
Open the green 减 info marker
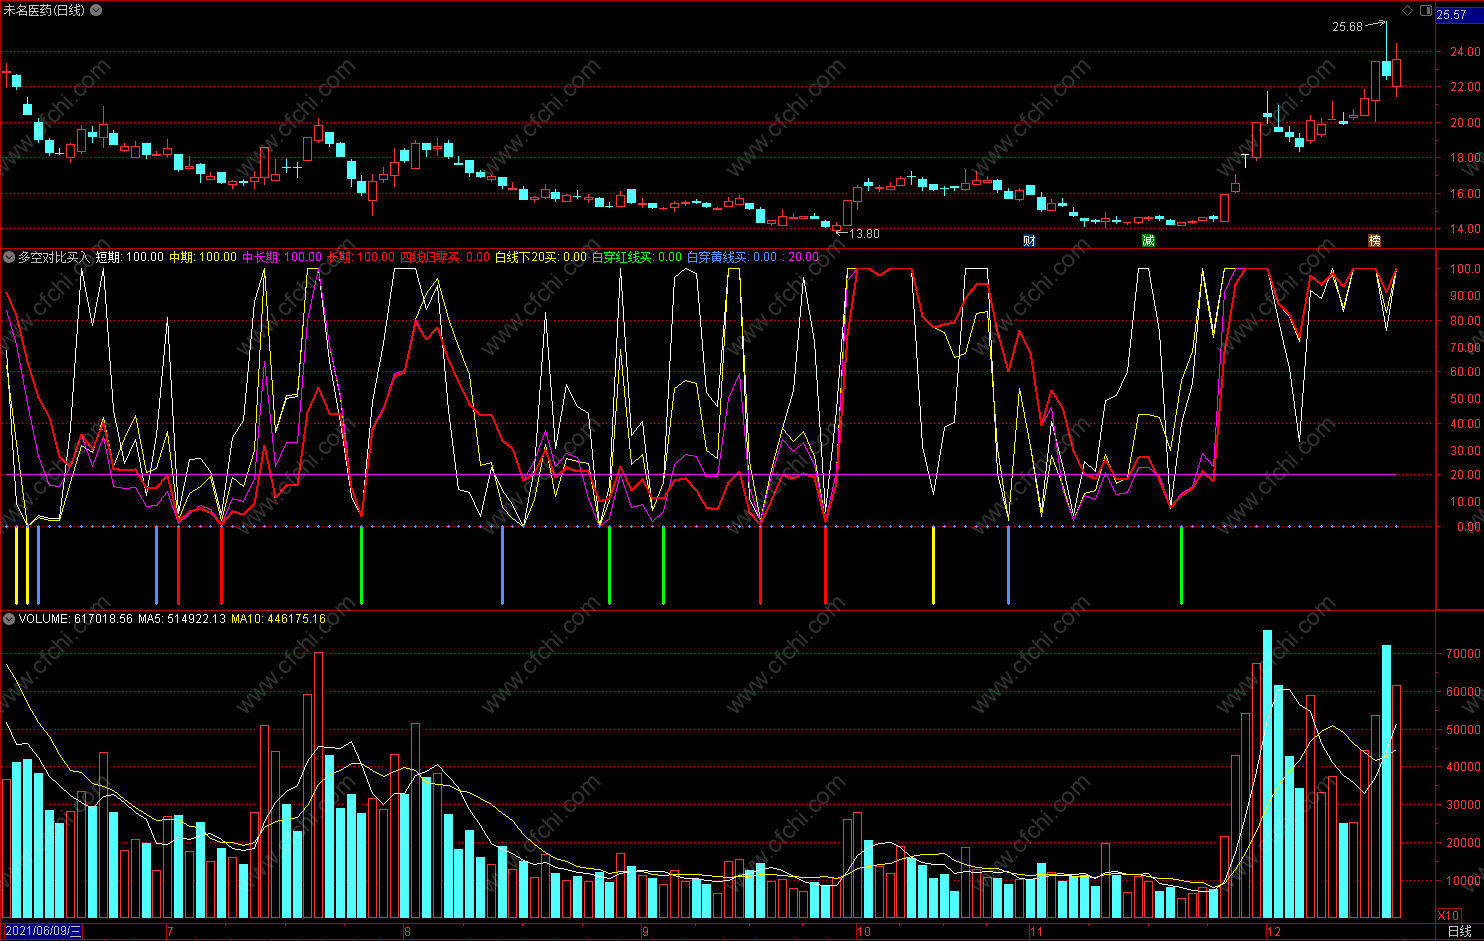(1148, 240)
